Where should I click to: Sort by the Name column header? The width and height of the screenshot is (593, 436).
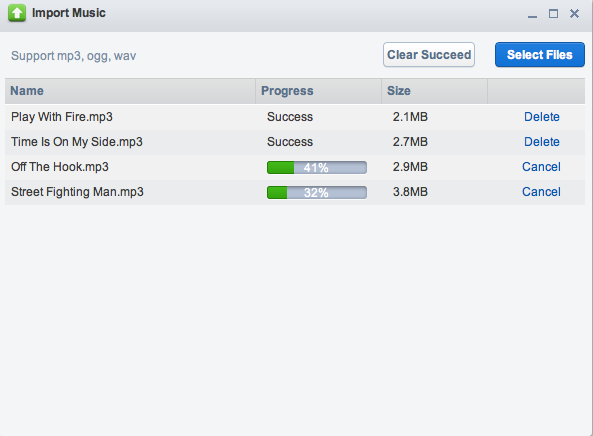click(130, 91)
